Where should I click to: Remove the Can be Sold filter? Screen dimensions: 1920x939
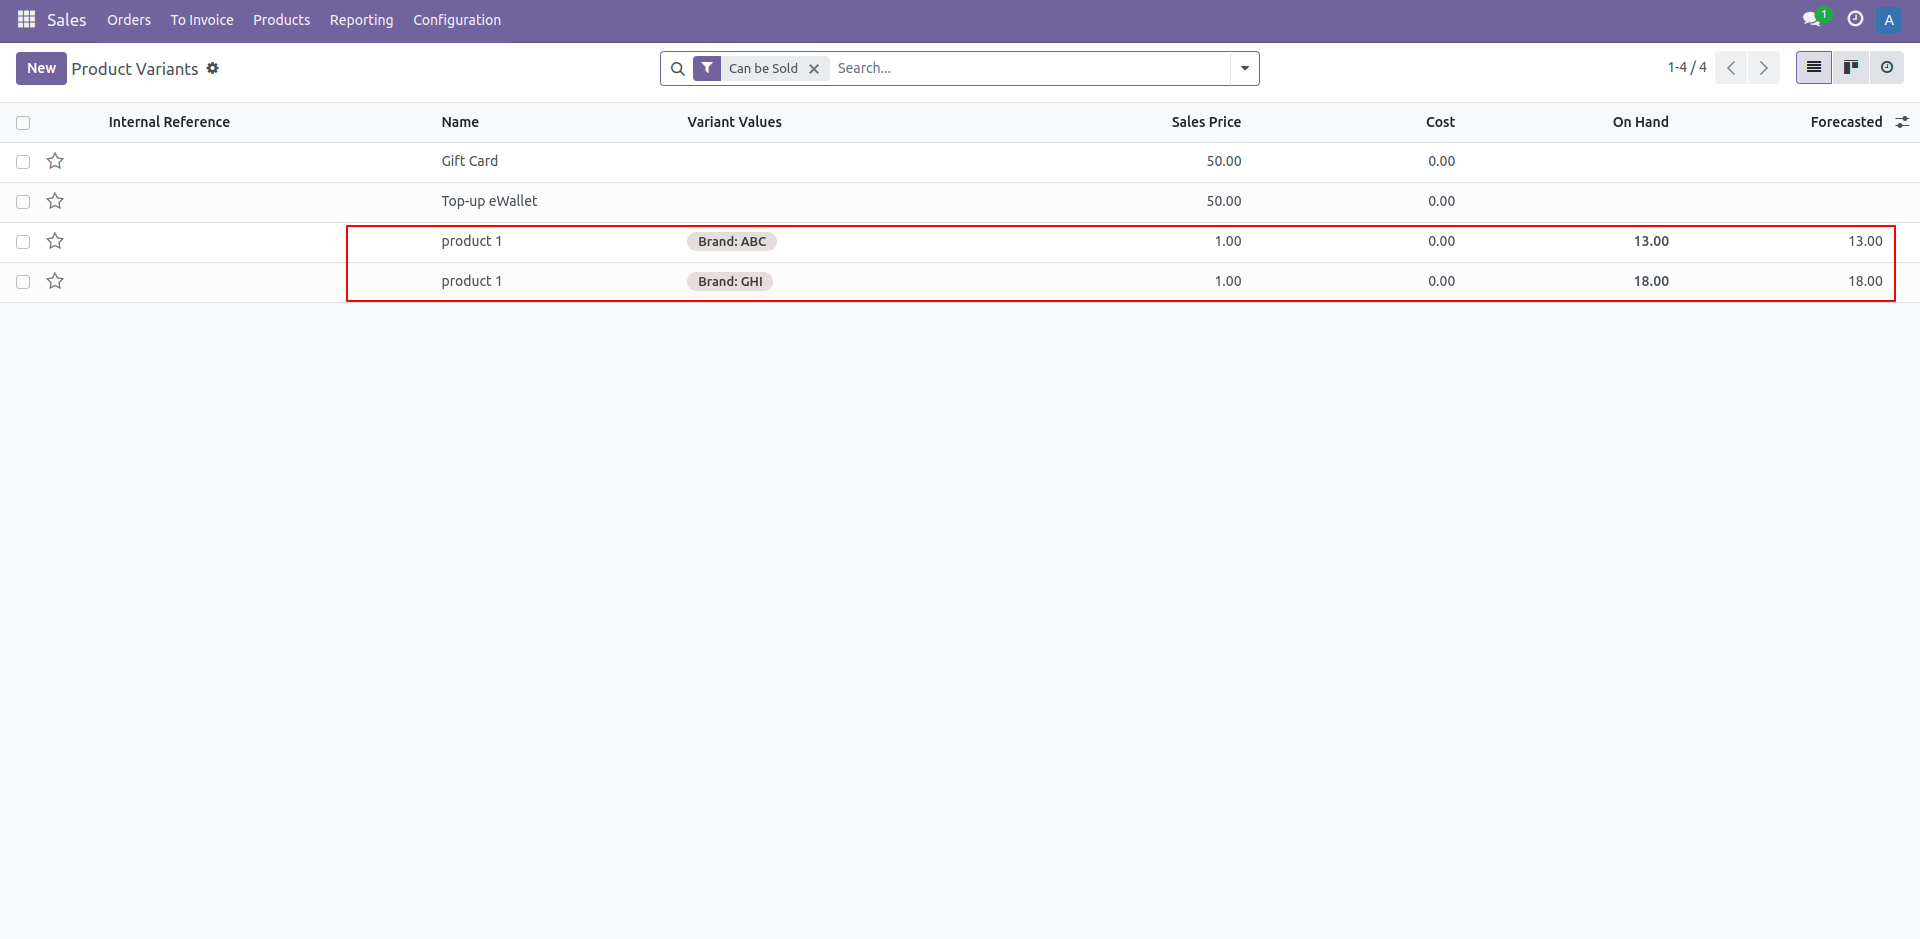[x=814, y=69]
